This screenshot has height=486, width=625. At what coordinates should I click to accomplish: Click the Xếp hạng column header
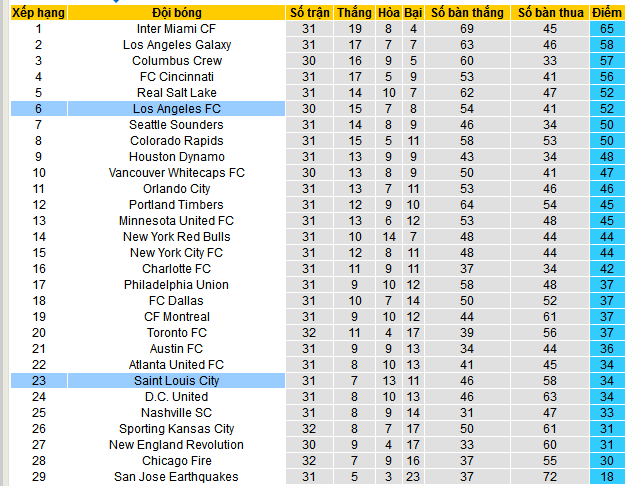39,13
